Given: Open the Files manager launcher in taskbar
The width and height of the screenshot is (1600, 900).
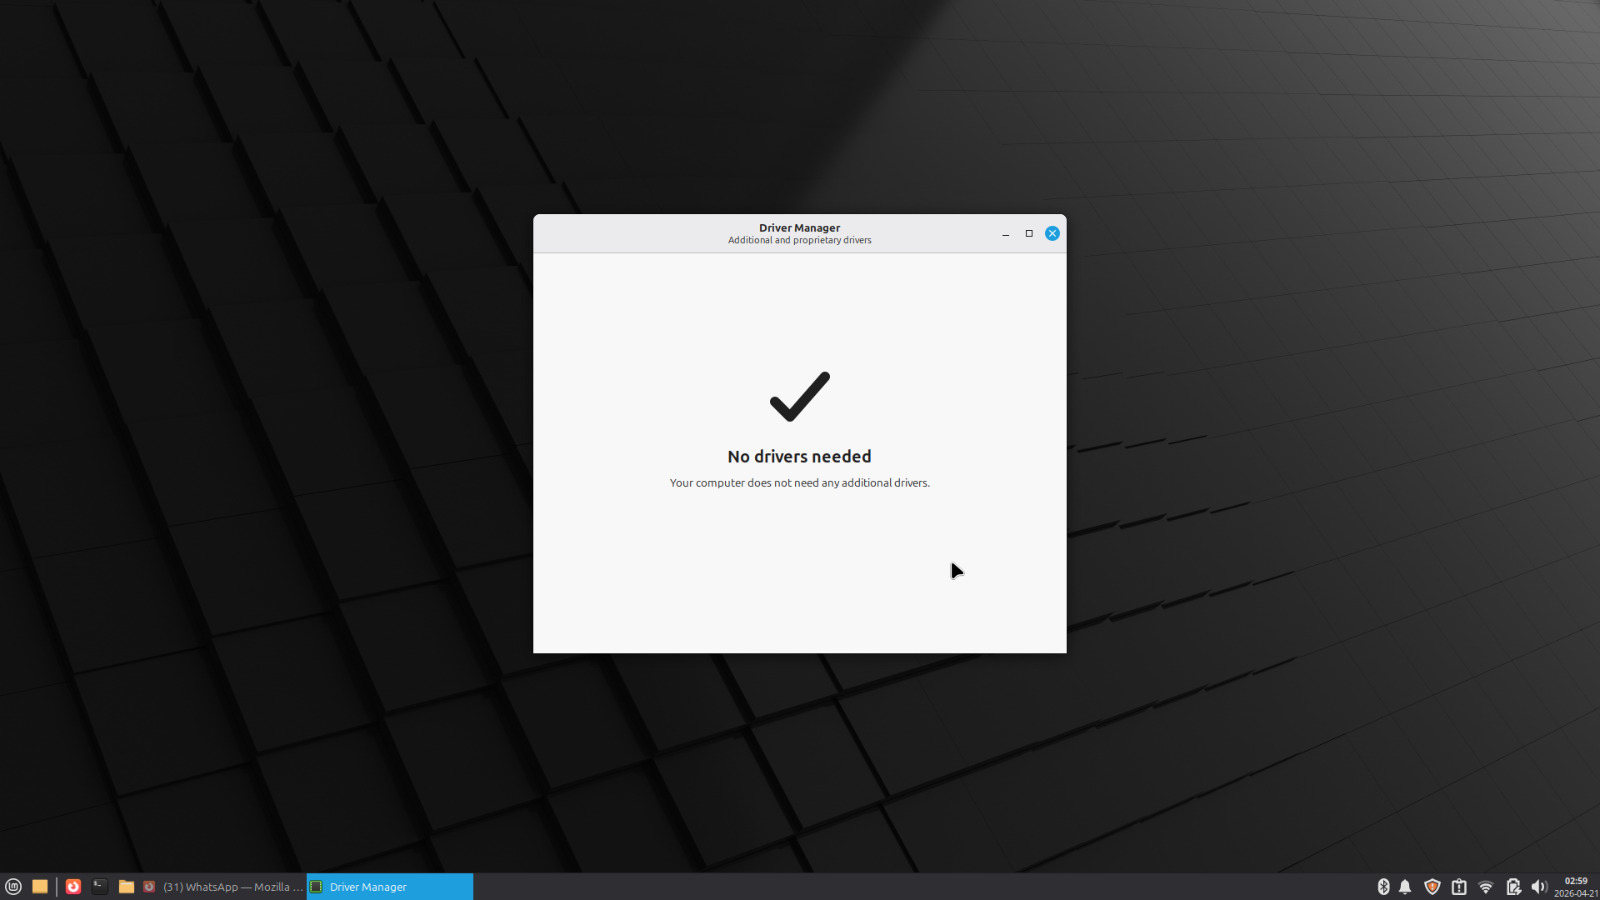Looking at the screenshot, I should click(x=126, y=886).
